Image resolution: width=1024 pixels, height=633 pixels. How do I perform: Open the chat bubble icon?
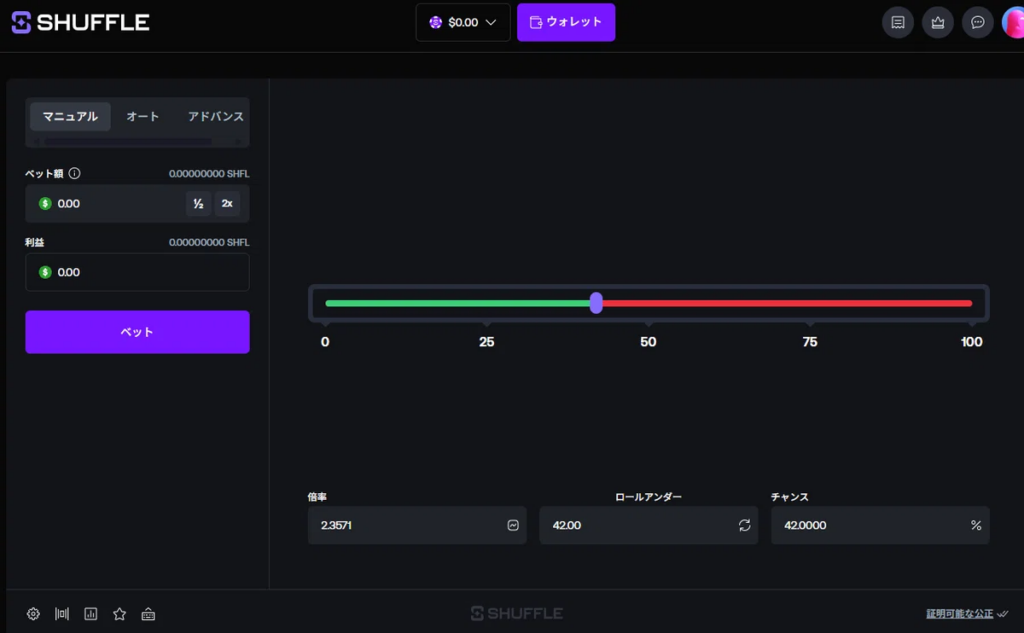(977, 22)
